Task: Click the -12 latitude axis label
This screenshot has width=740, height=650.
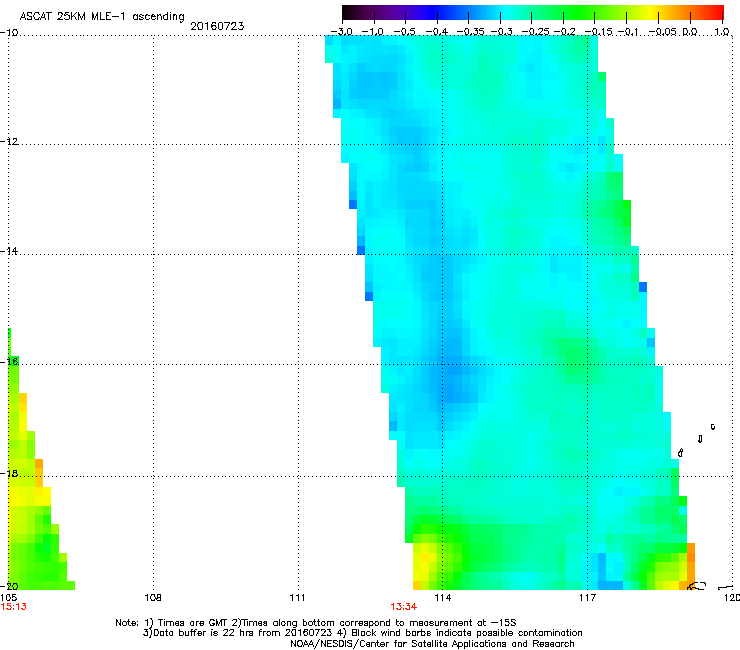Action: 9,142
